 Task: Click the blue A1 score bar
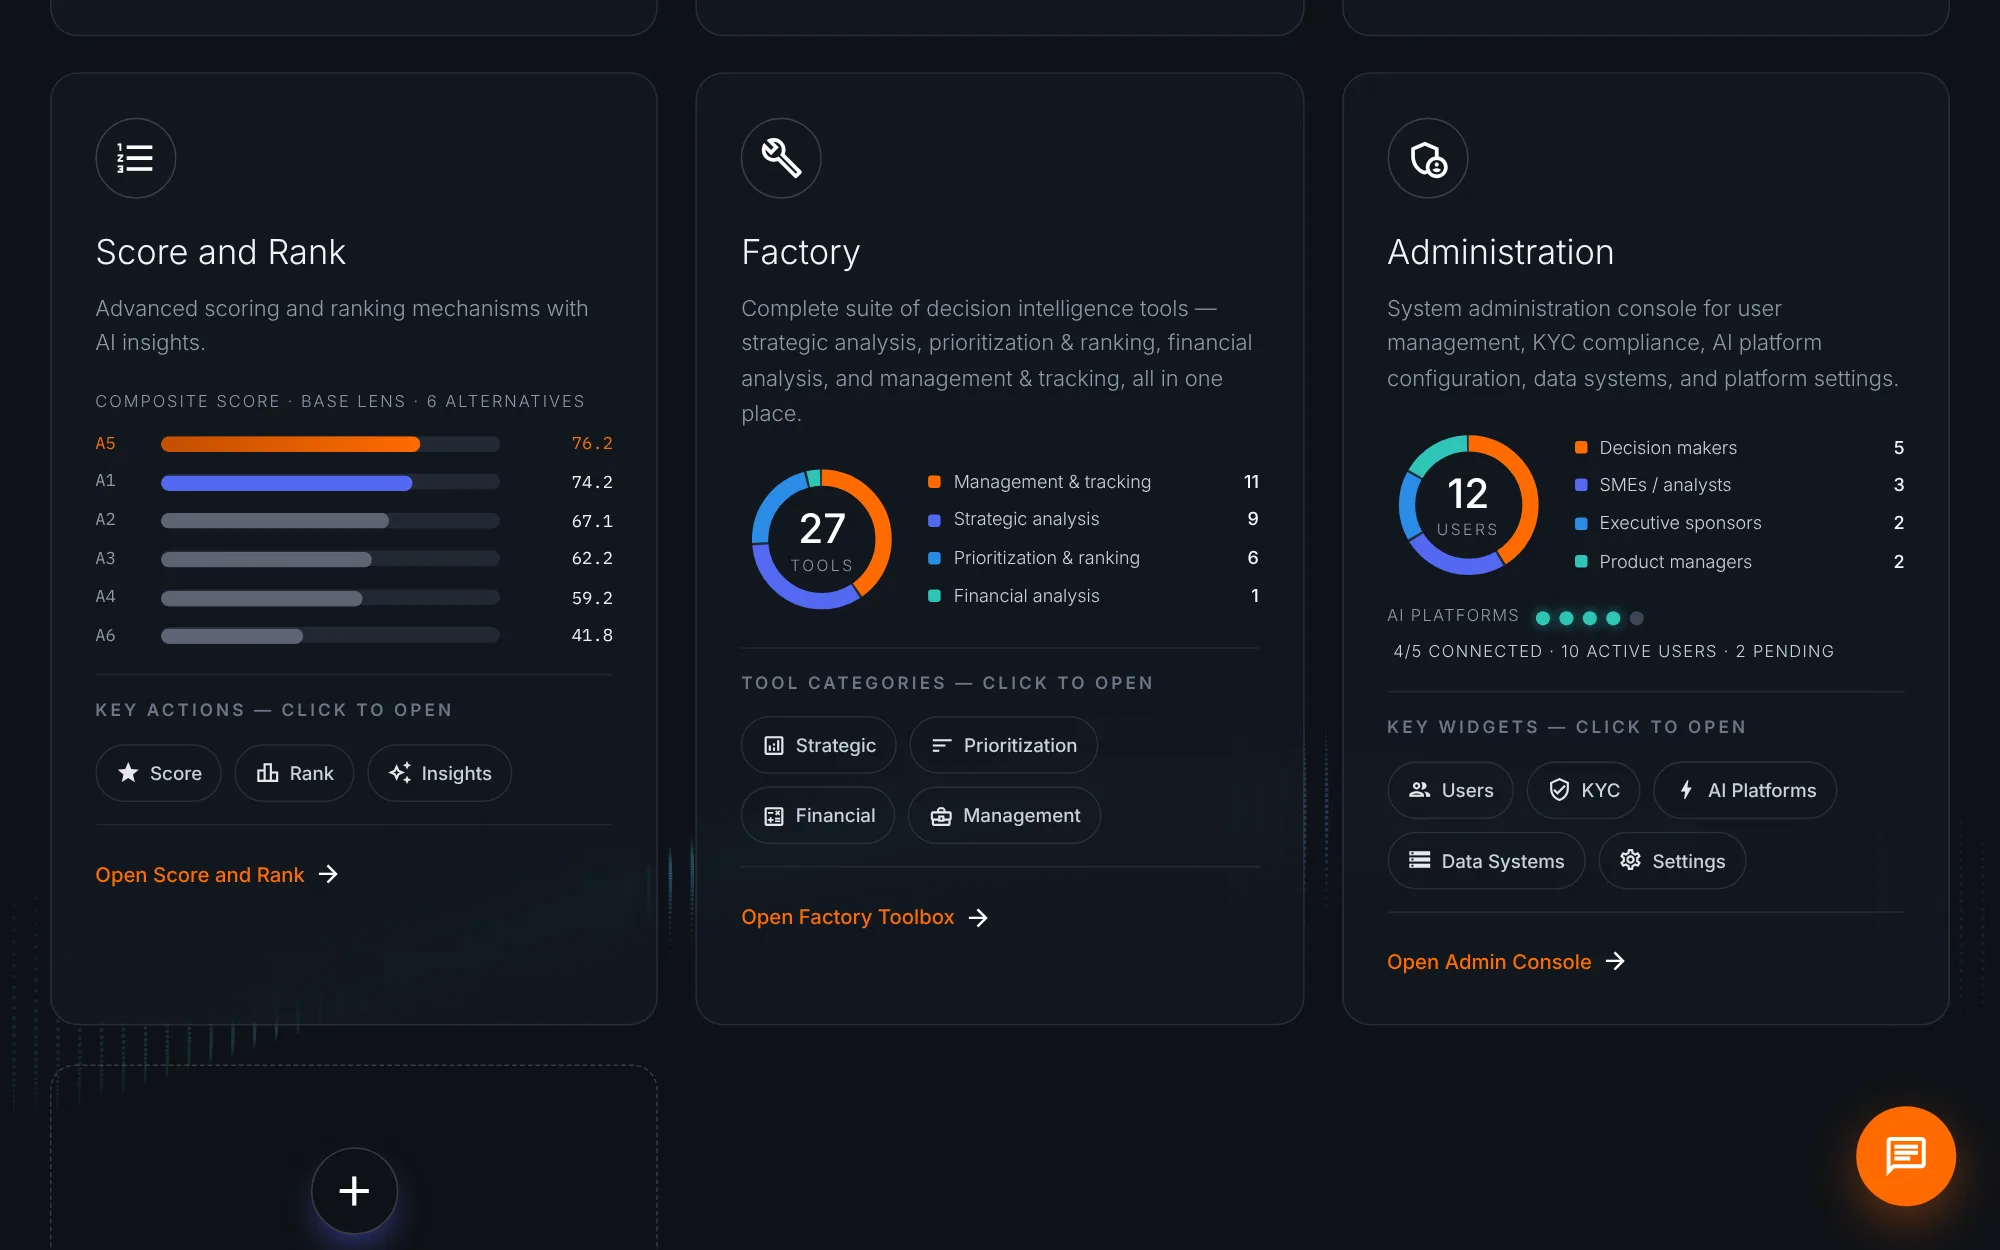pyautogui.click(x=286, y=483)
